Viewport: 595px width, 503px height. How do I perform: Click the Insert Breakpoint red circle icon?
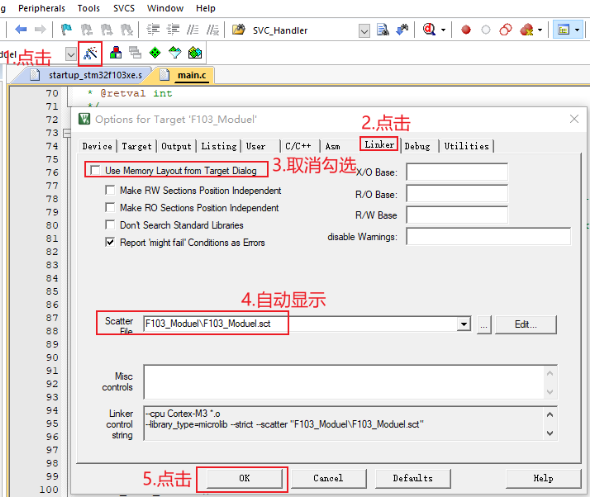pos(466,30)
